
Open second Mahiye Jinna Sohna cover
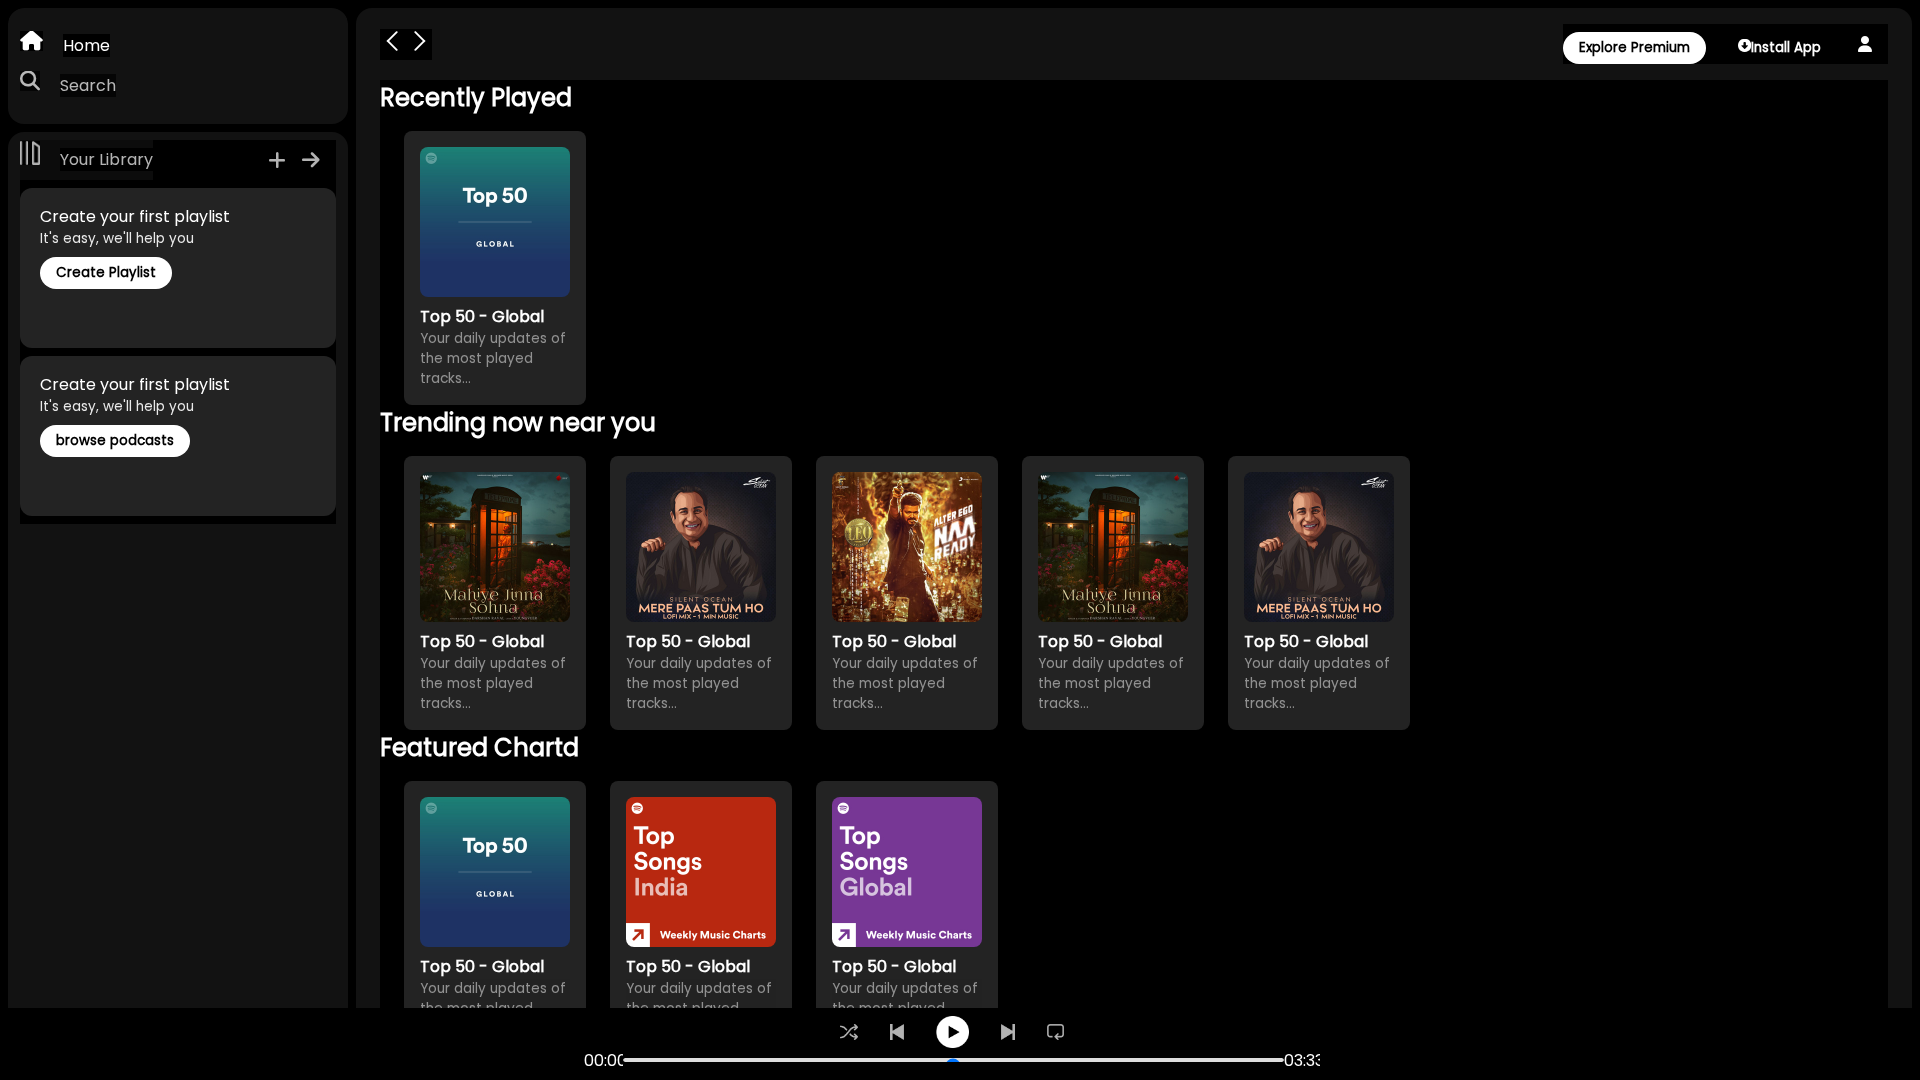(x=1113, y=547)
